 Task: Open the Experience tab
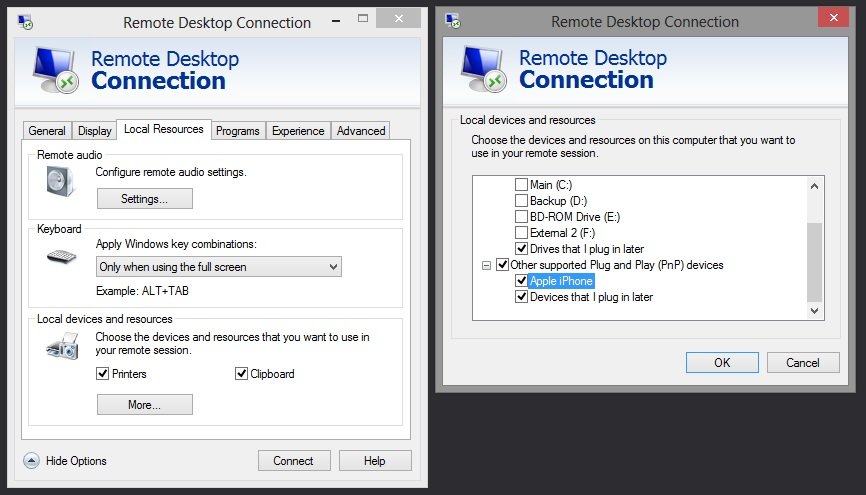(298, 131)
